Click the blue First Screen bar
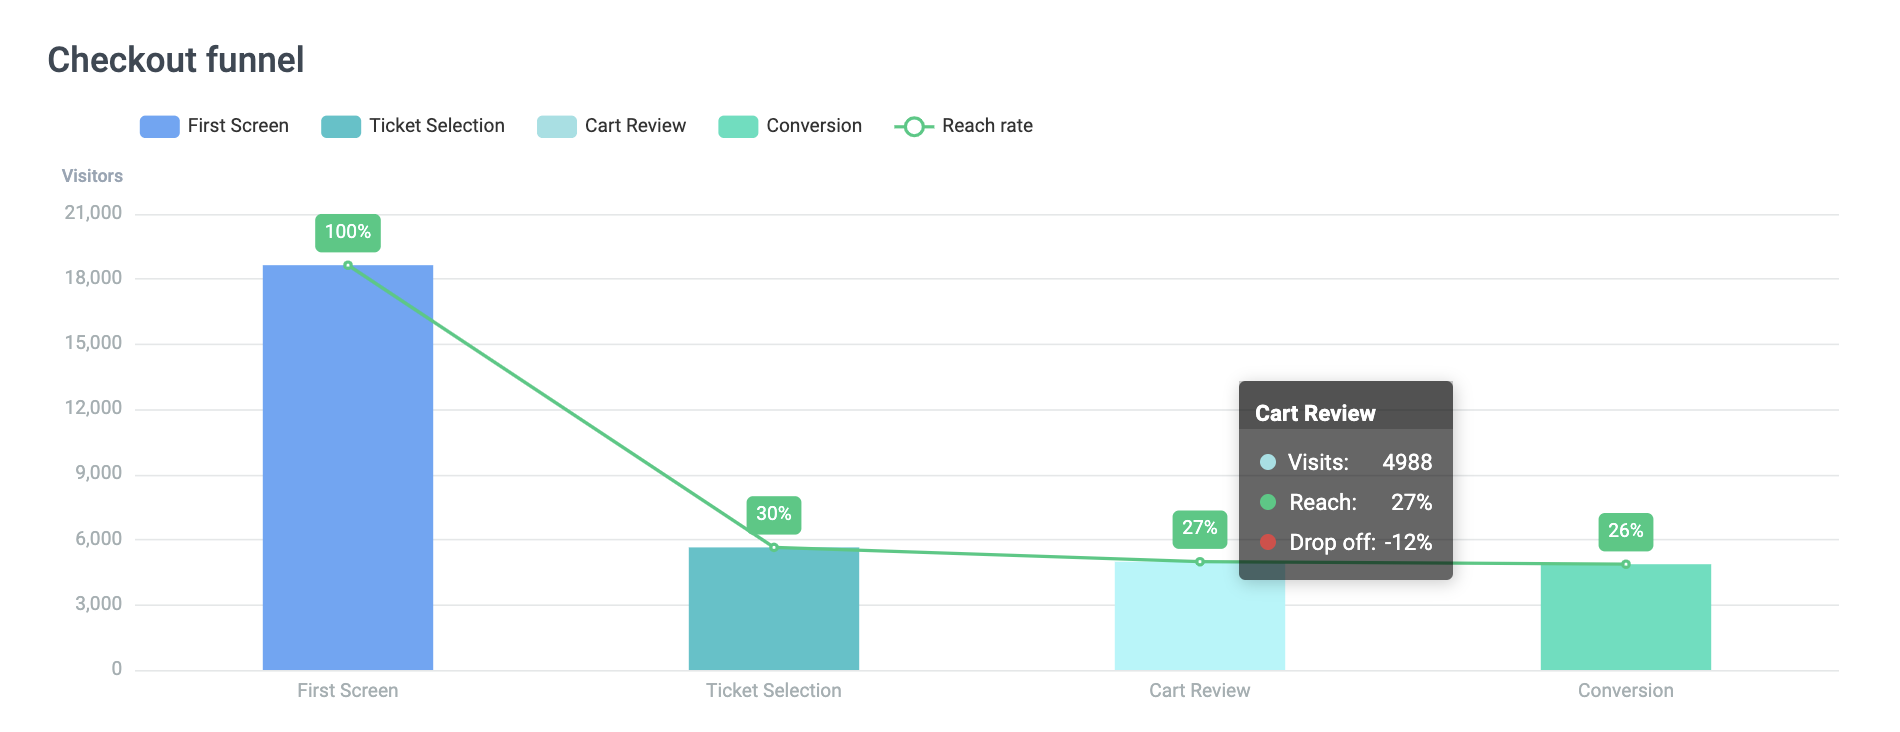This screenshot has height=732, width=1900. pyautogui.click(x=348, y=468)
